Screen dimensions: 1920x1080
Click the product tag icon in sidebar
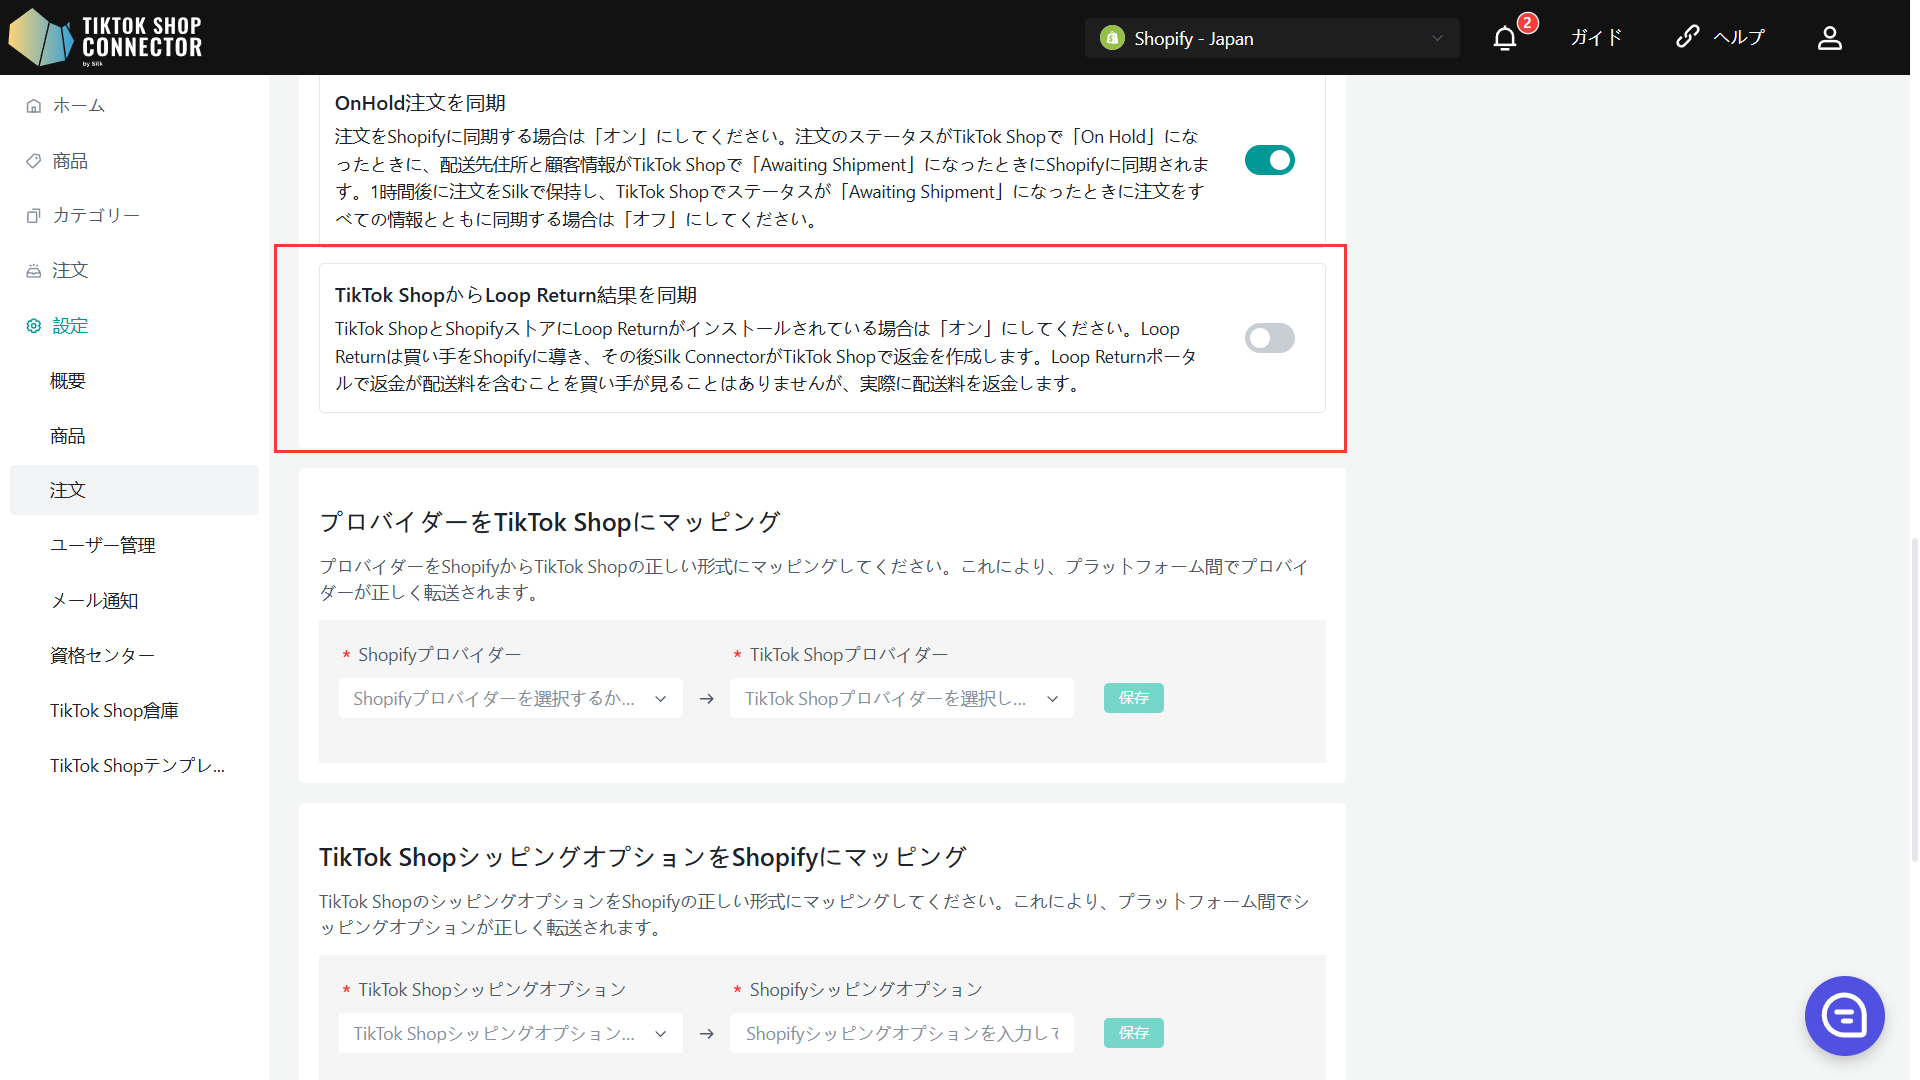[34, 161]
